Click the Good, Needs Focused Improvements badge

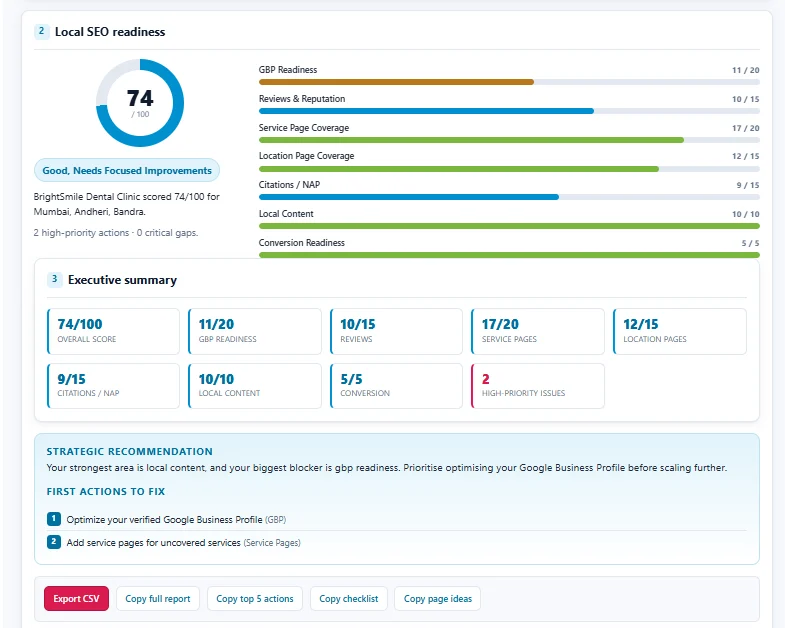click(127, 170)
